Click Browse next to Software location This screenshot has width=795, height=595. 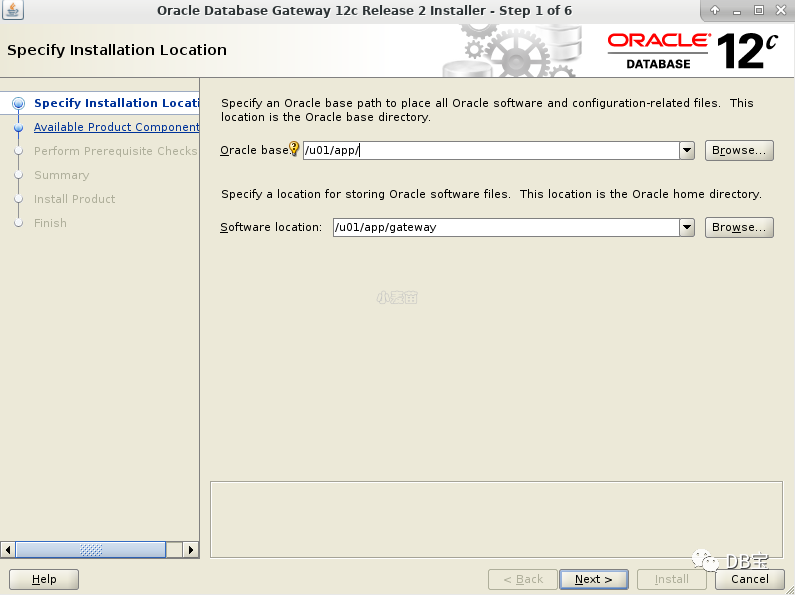pyautogui.click(x=739, y=228)
